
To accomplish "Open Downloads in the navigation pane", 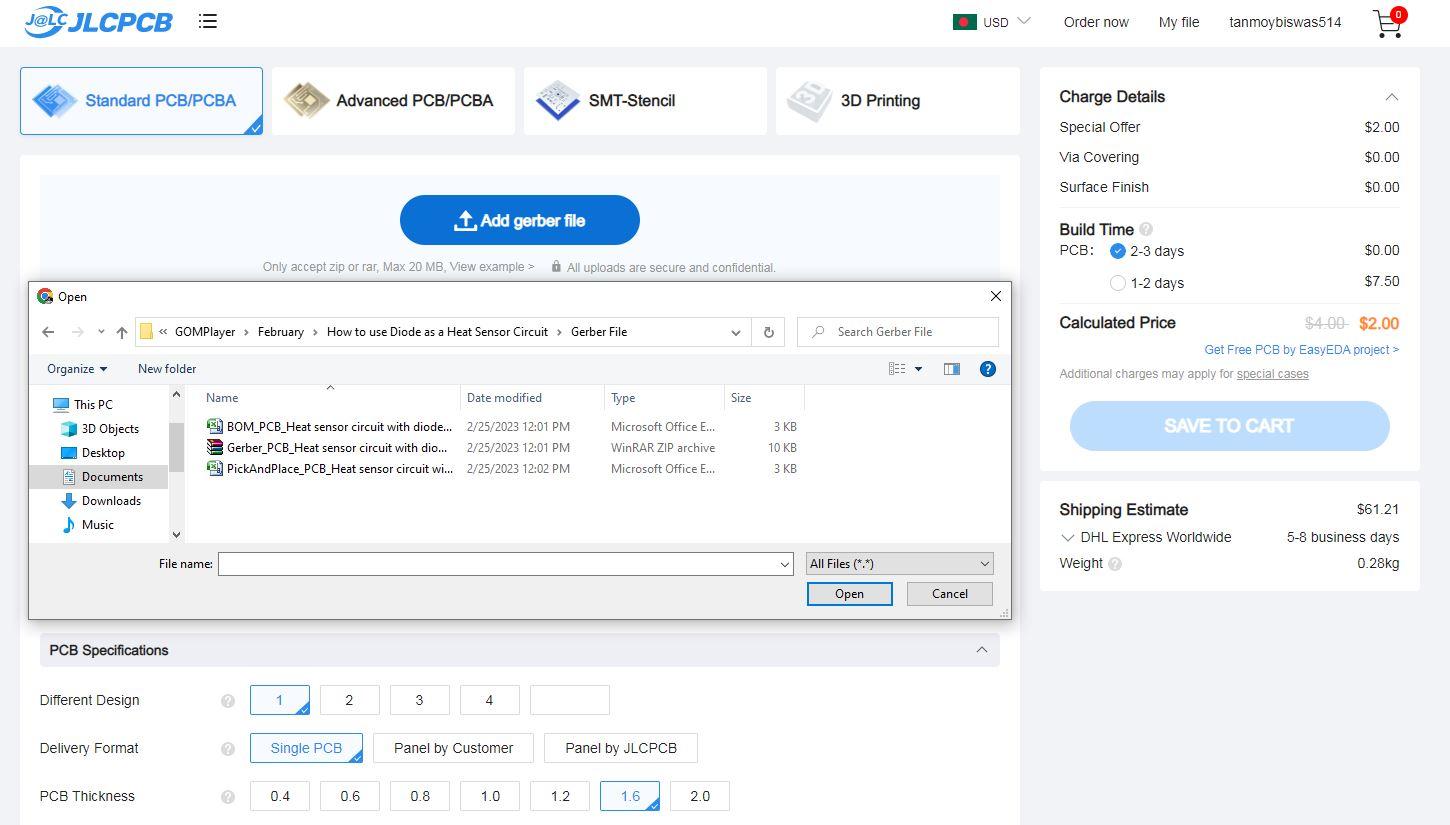I will pos(101,501).
